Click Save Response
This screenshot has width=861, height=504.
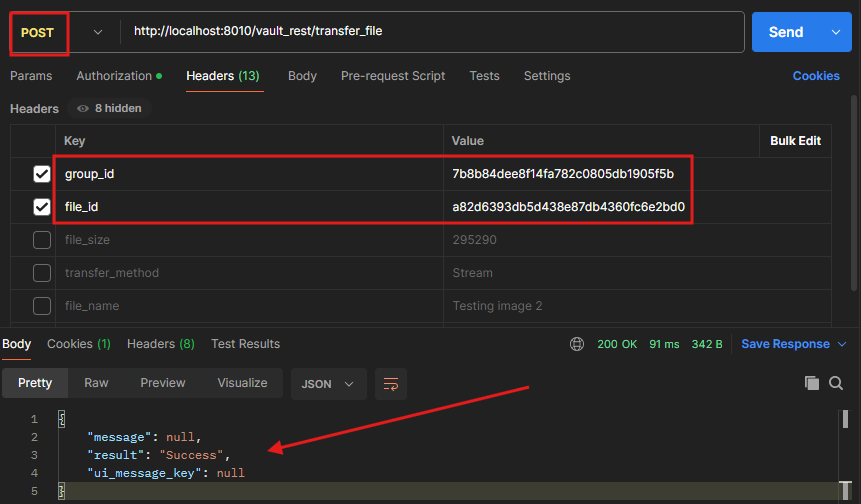[785, 344]
